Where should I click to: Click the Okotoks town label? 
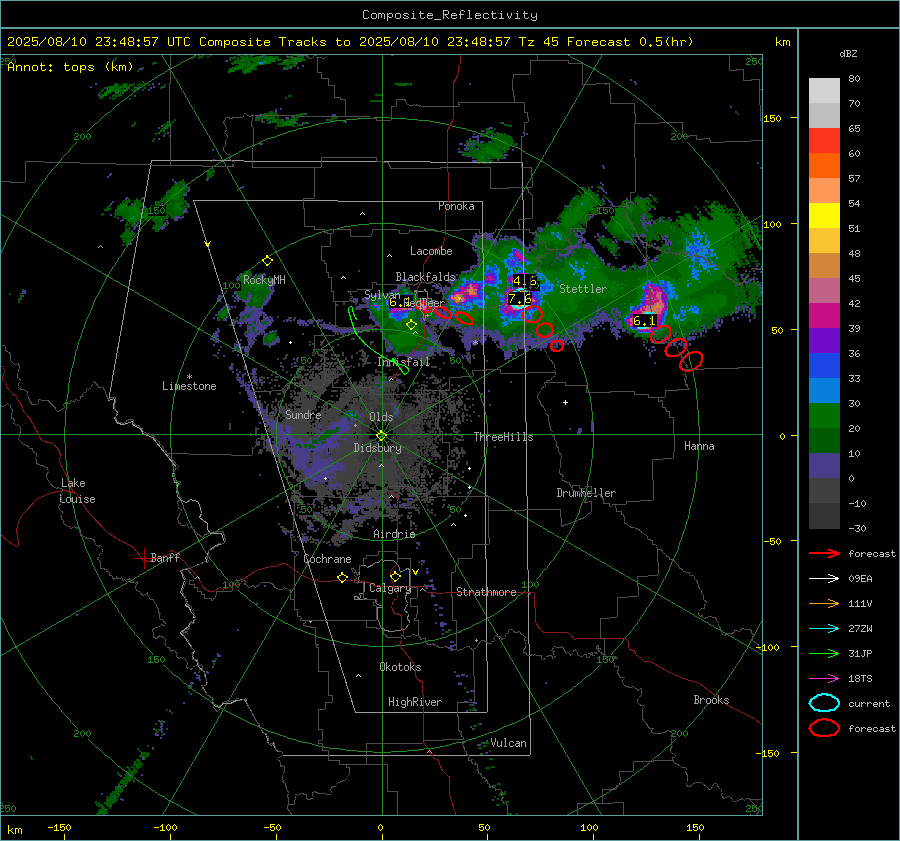(400, 667)
